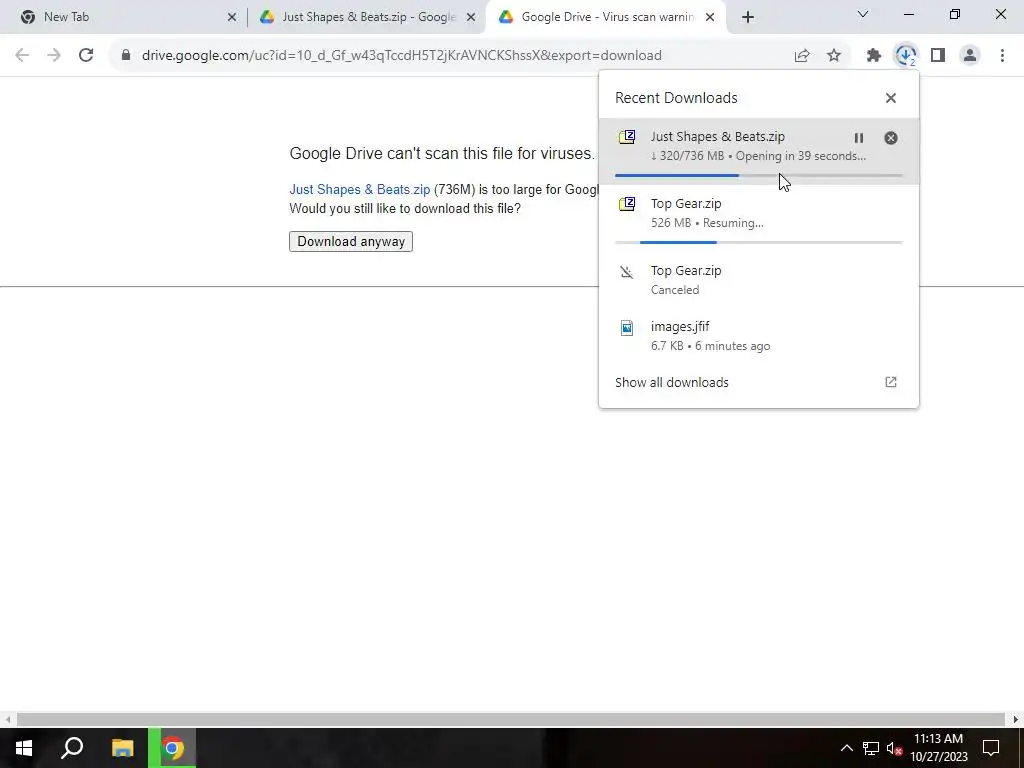Screen dimensions: 1024x768
Task: Click the images.jfif file icon
Action: pyautogui.click(x=627, y=327)
